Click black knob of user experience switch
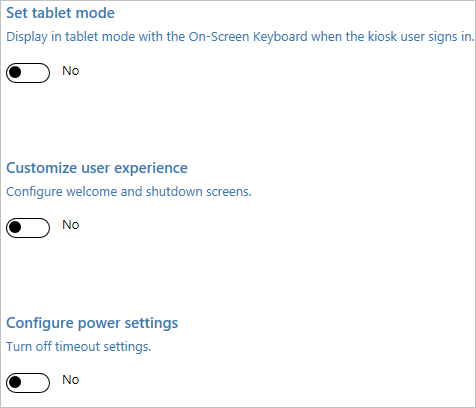Viewport: 476px width, 408px height. [15, 227]
